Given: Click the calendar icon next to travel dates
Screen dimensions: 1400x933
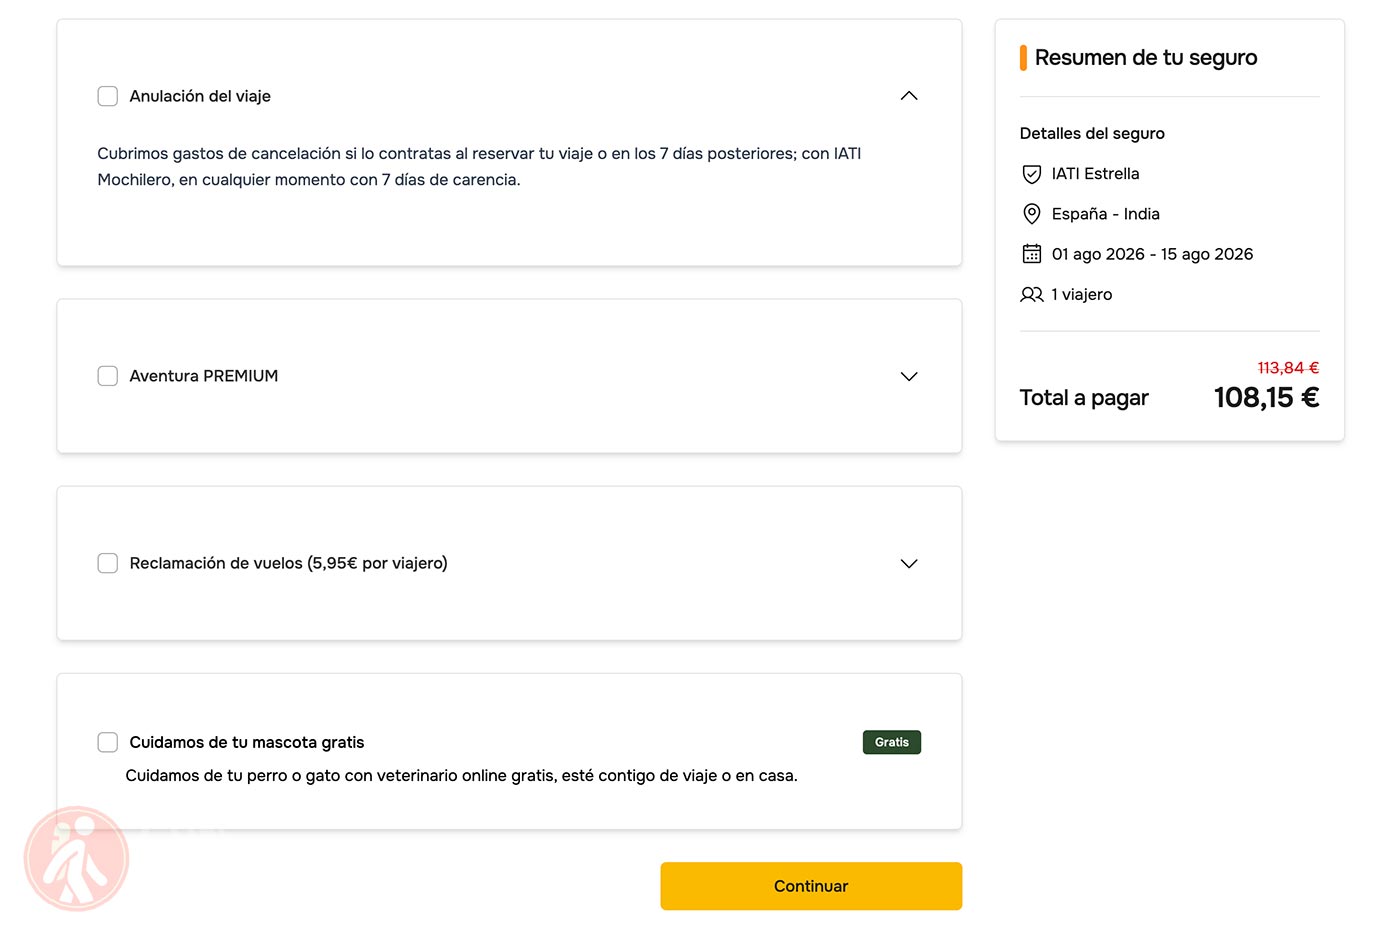Looking at the screenshot, I should click(x=1031, y=254).
